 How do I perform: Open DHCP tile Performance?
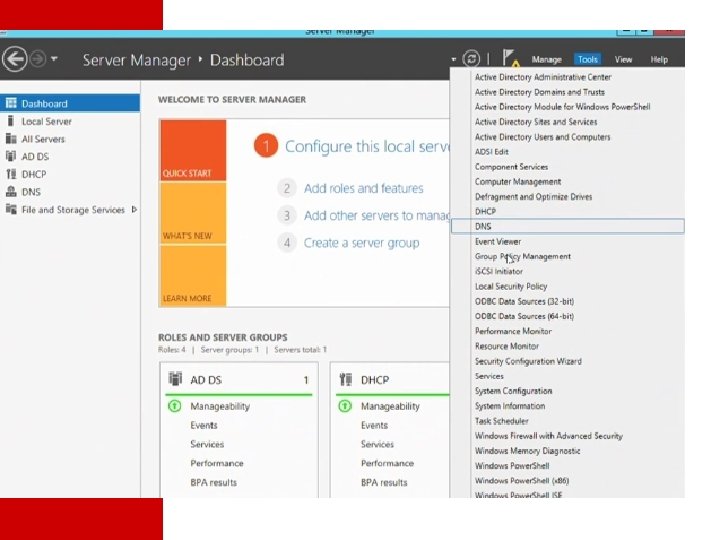387,463
